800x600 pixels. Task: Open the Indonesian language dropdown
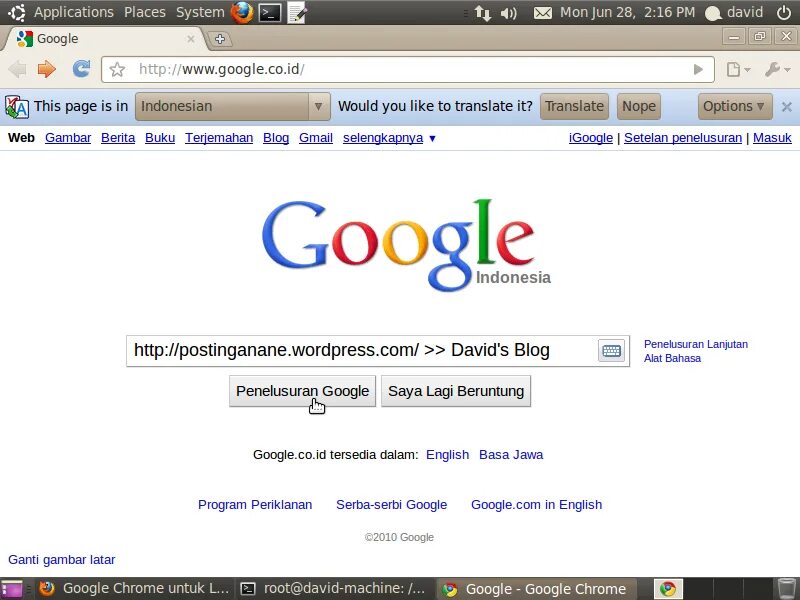point(233,106)
